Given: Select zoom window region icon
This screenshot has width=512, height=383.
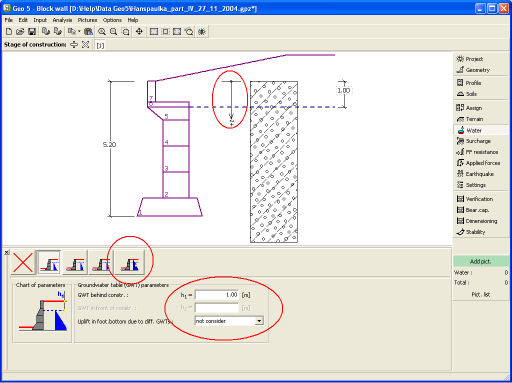Looking at the screenshot, I should [125, 32].
